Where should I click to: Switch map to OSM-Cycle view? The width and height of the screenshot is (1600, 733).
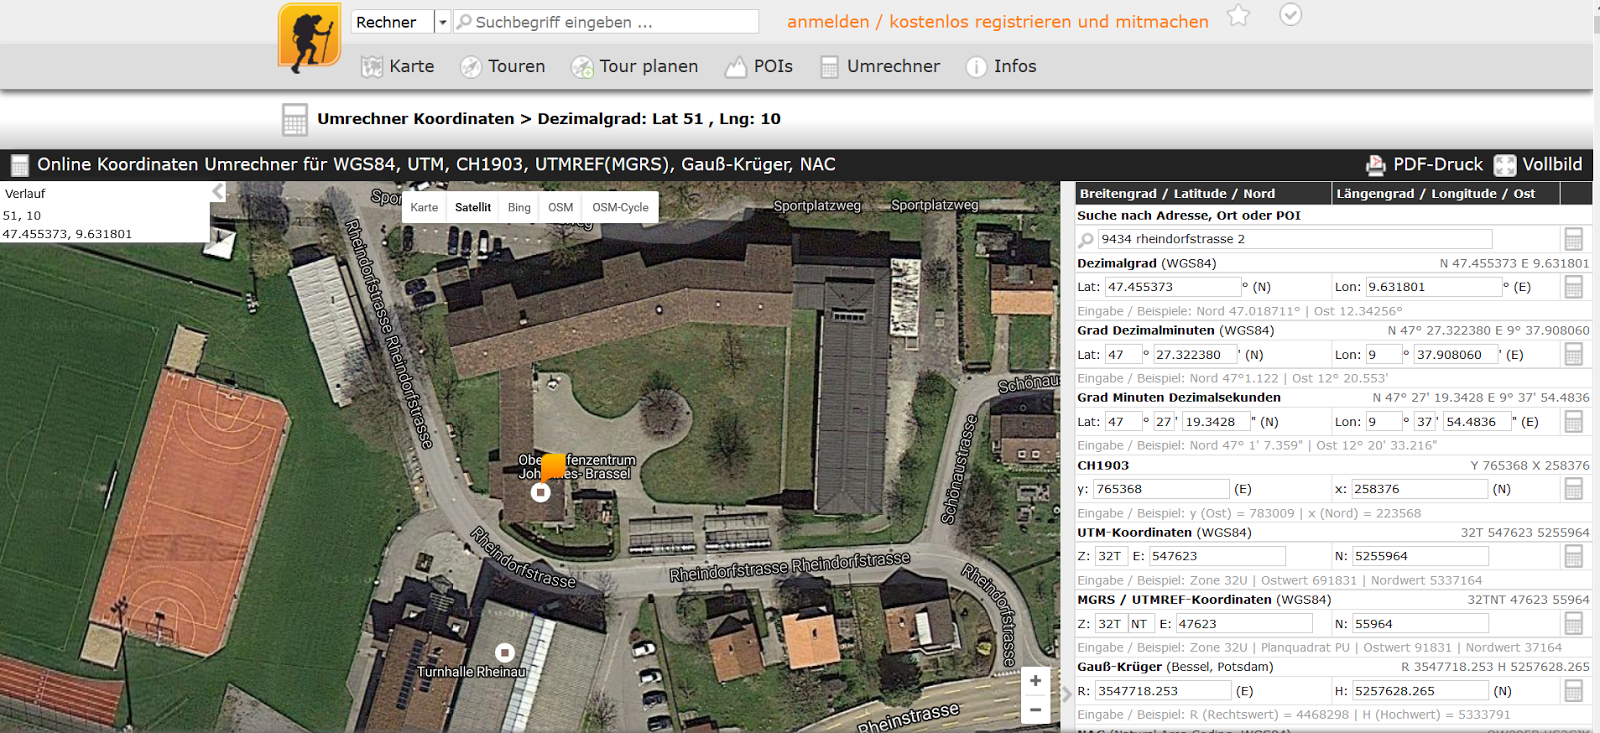(x=620, y=207)
